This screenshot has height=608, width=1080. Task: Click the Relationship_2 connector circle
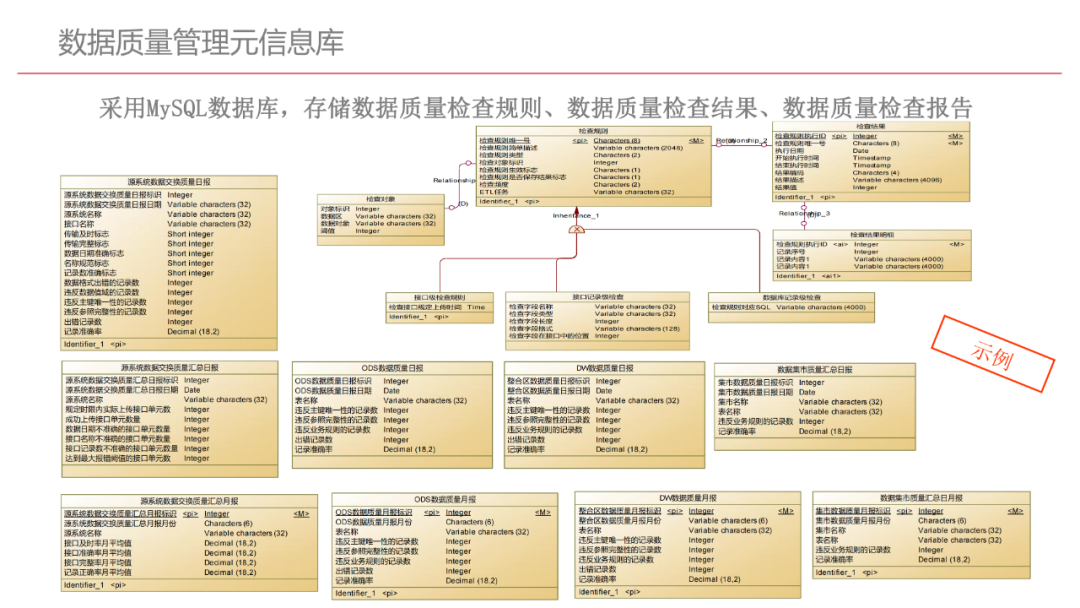[718, 143]
